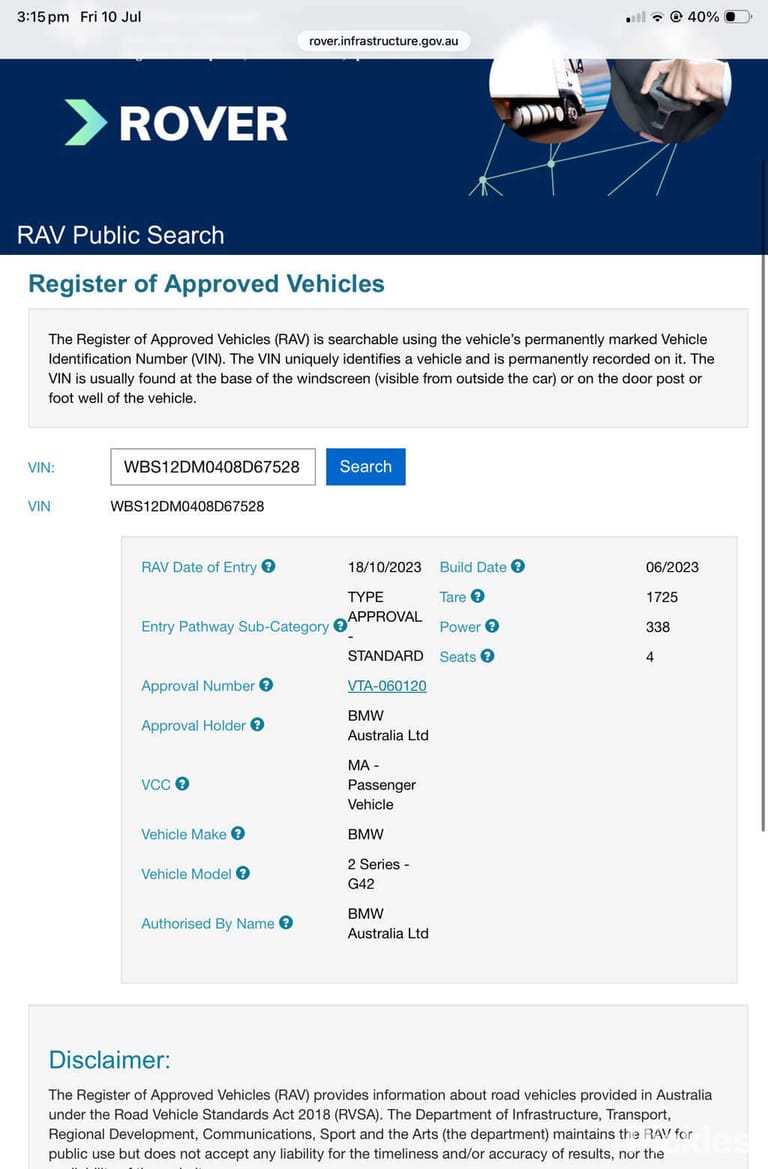
Task: Click the RAV Date of Entry label
Action: pyautogui.click(x=199, y=567)
